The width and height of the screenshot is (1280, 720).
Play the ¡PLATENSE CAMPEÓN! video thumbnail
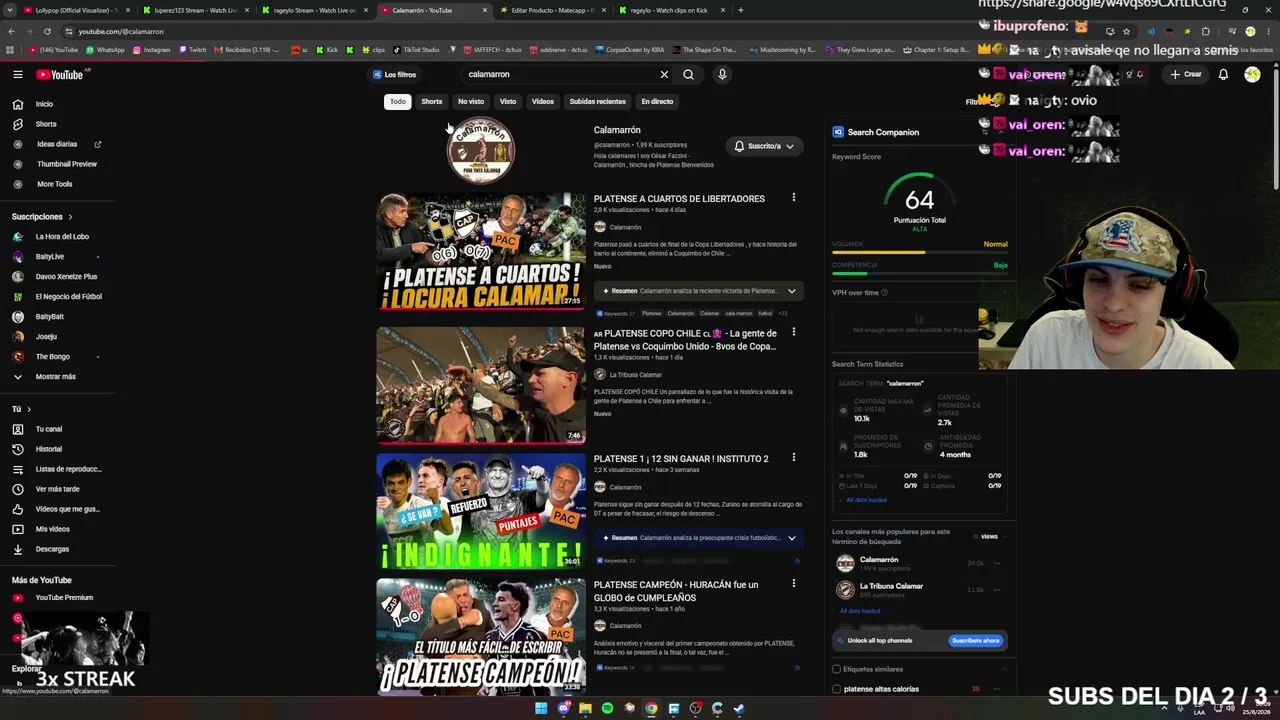[x=481, y=637]
